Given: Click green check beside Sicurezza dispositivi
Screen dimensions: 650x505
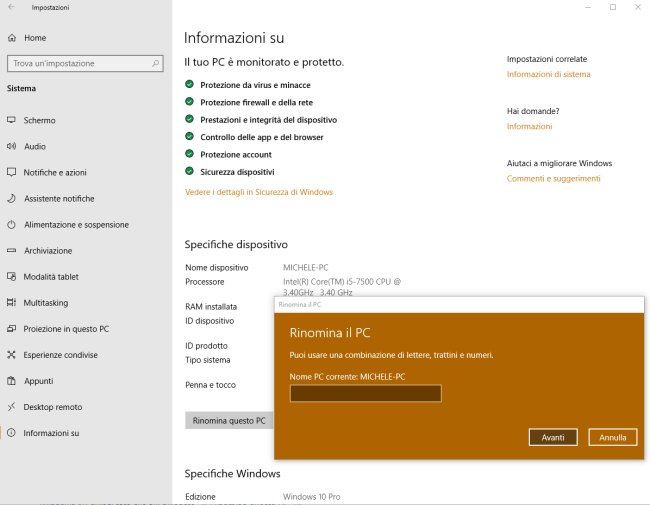Looking at the screenshot, I should (189, 171).
